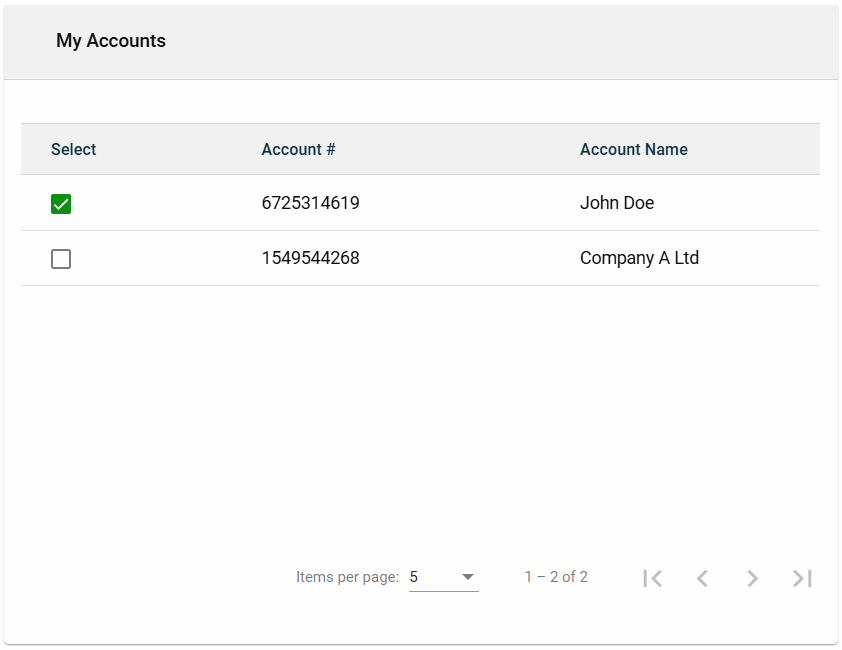
Task: Click the next page arrow
Action: (x=752, y=578)
